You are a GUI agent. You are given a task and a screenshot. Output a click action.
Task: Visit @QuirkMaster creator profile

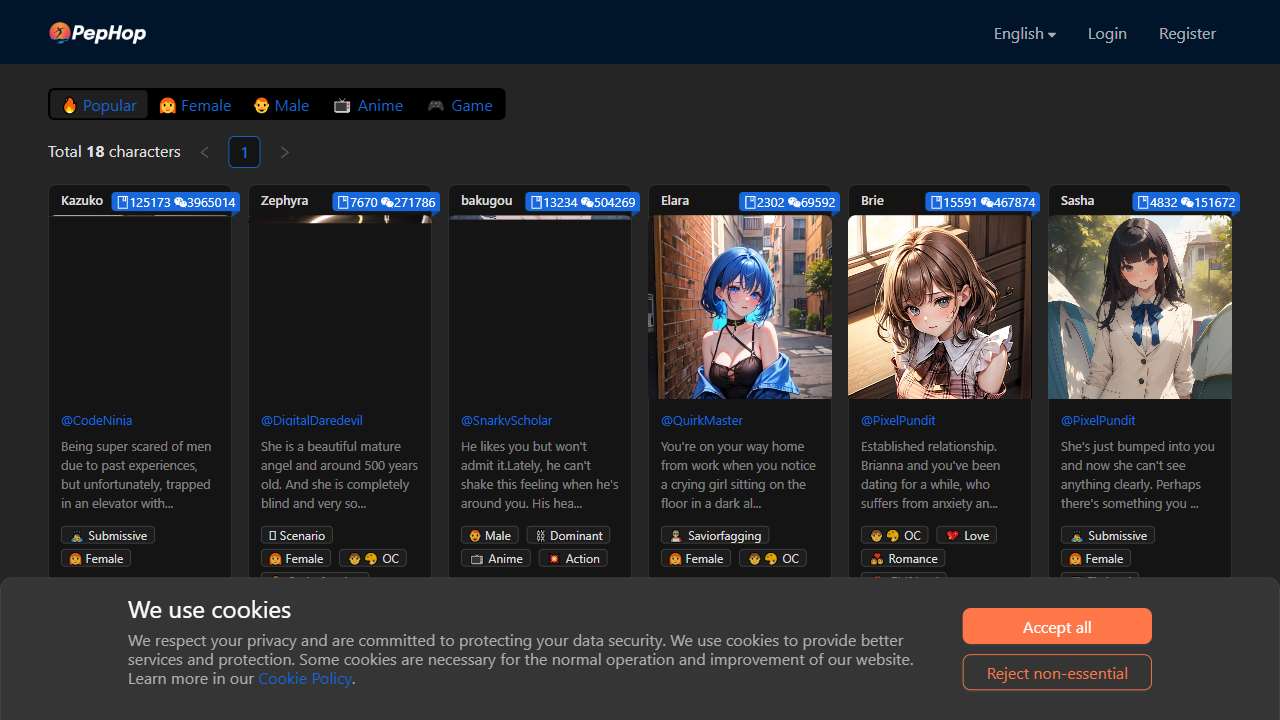[x=701, y=420]
